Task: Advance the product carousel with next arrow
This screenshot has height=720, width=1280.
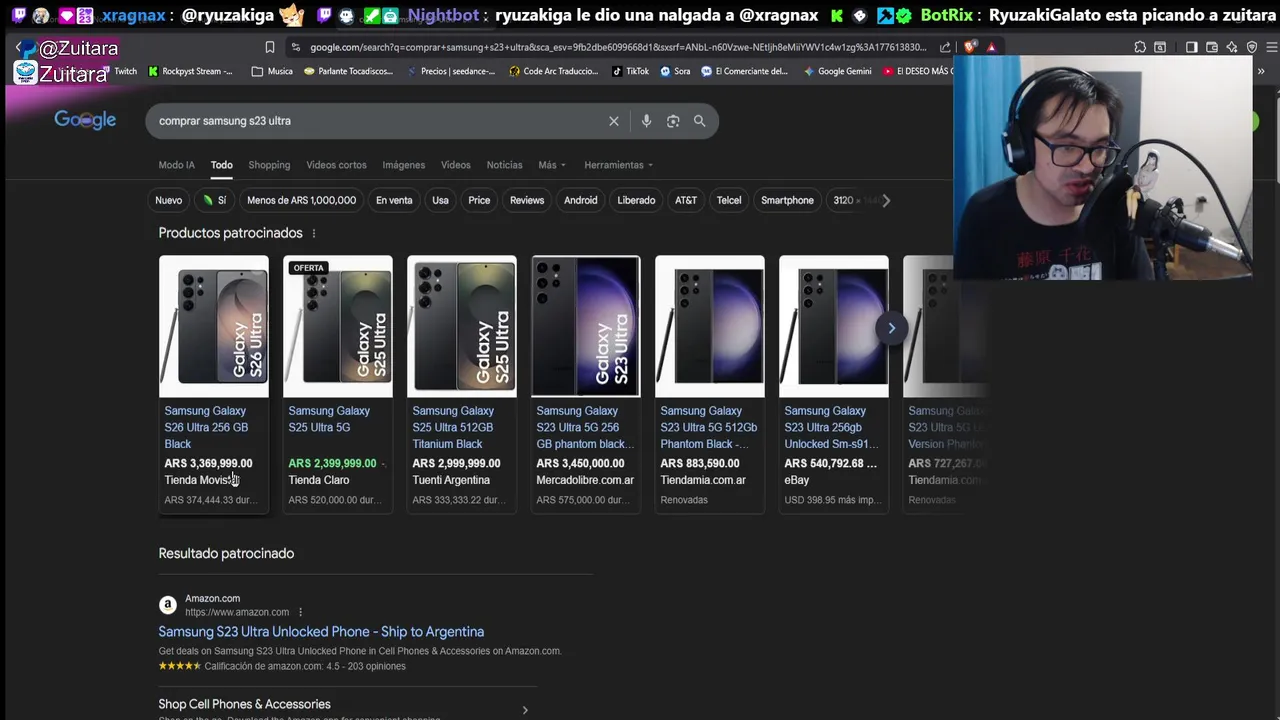Action: tap(891, 328)
